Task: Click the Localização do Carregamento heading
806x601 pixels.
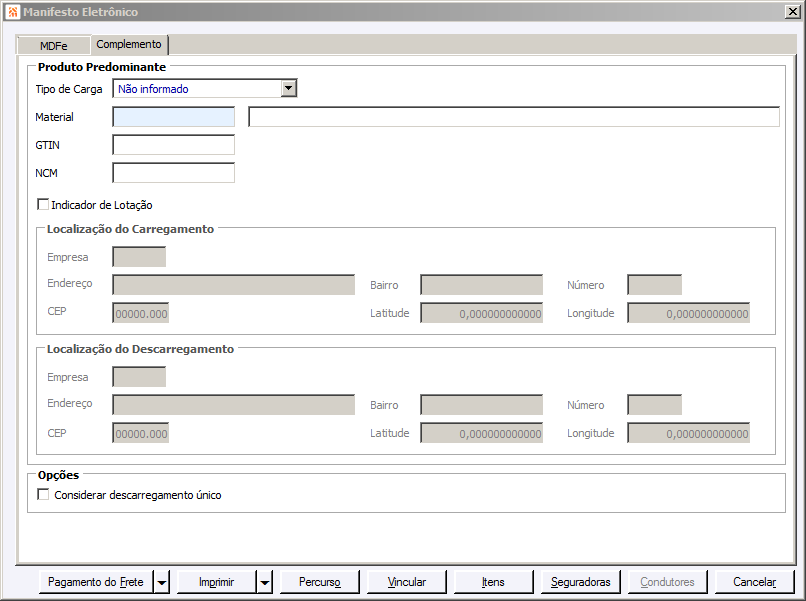Action: pos(130,229)
